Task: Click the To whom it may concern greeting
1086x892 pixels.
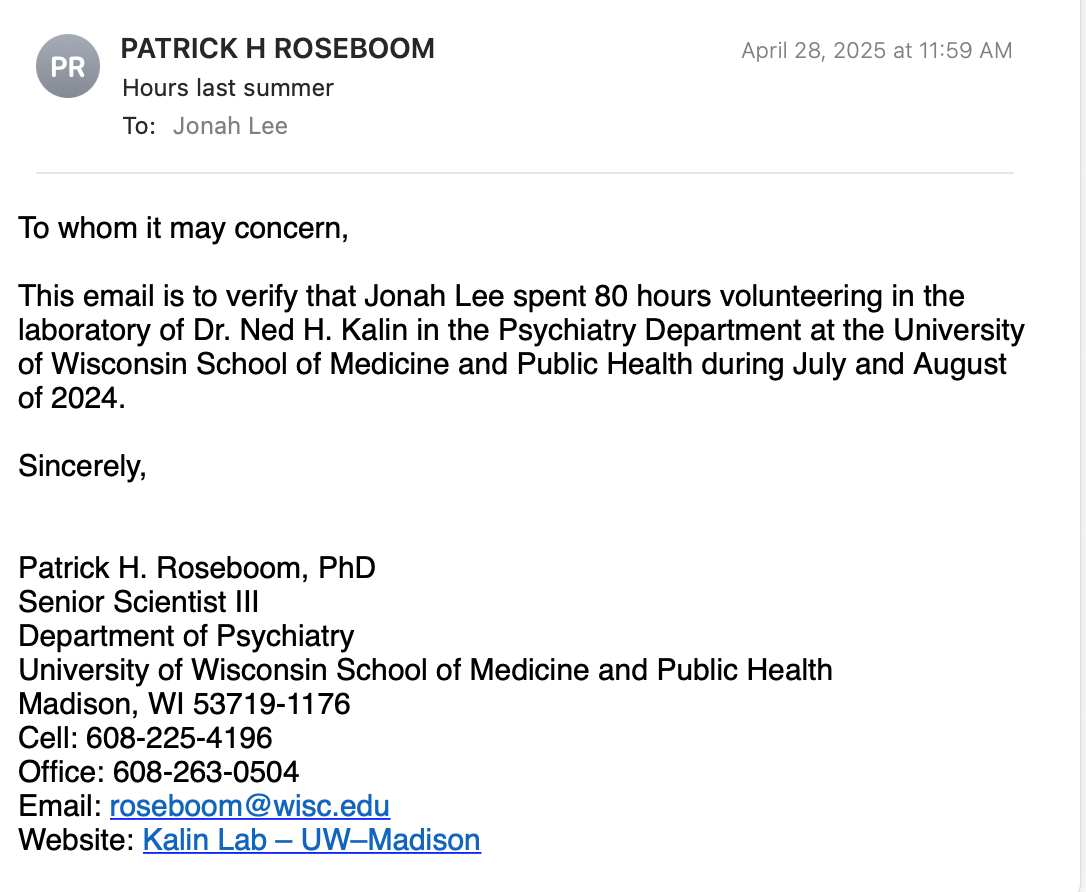Action: tap(183, 228)
